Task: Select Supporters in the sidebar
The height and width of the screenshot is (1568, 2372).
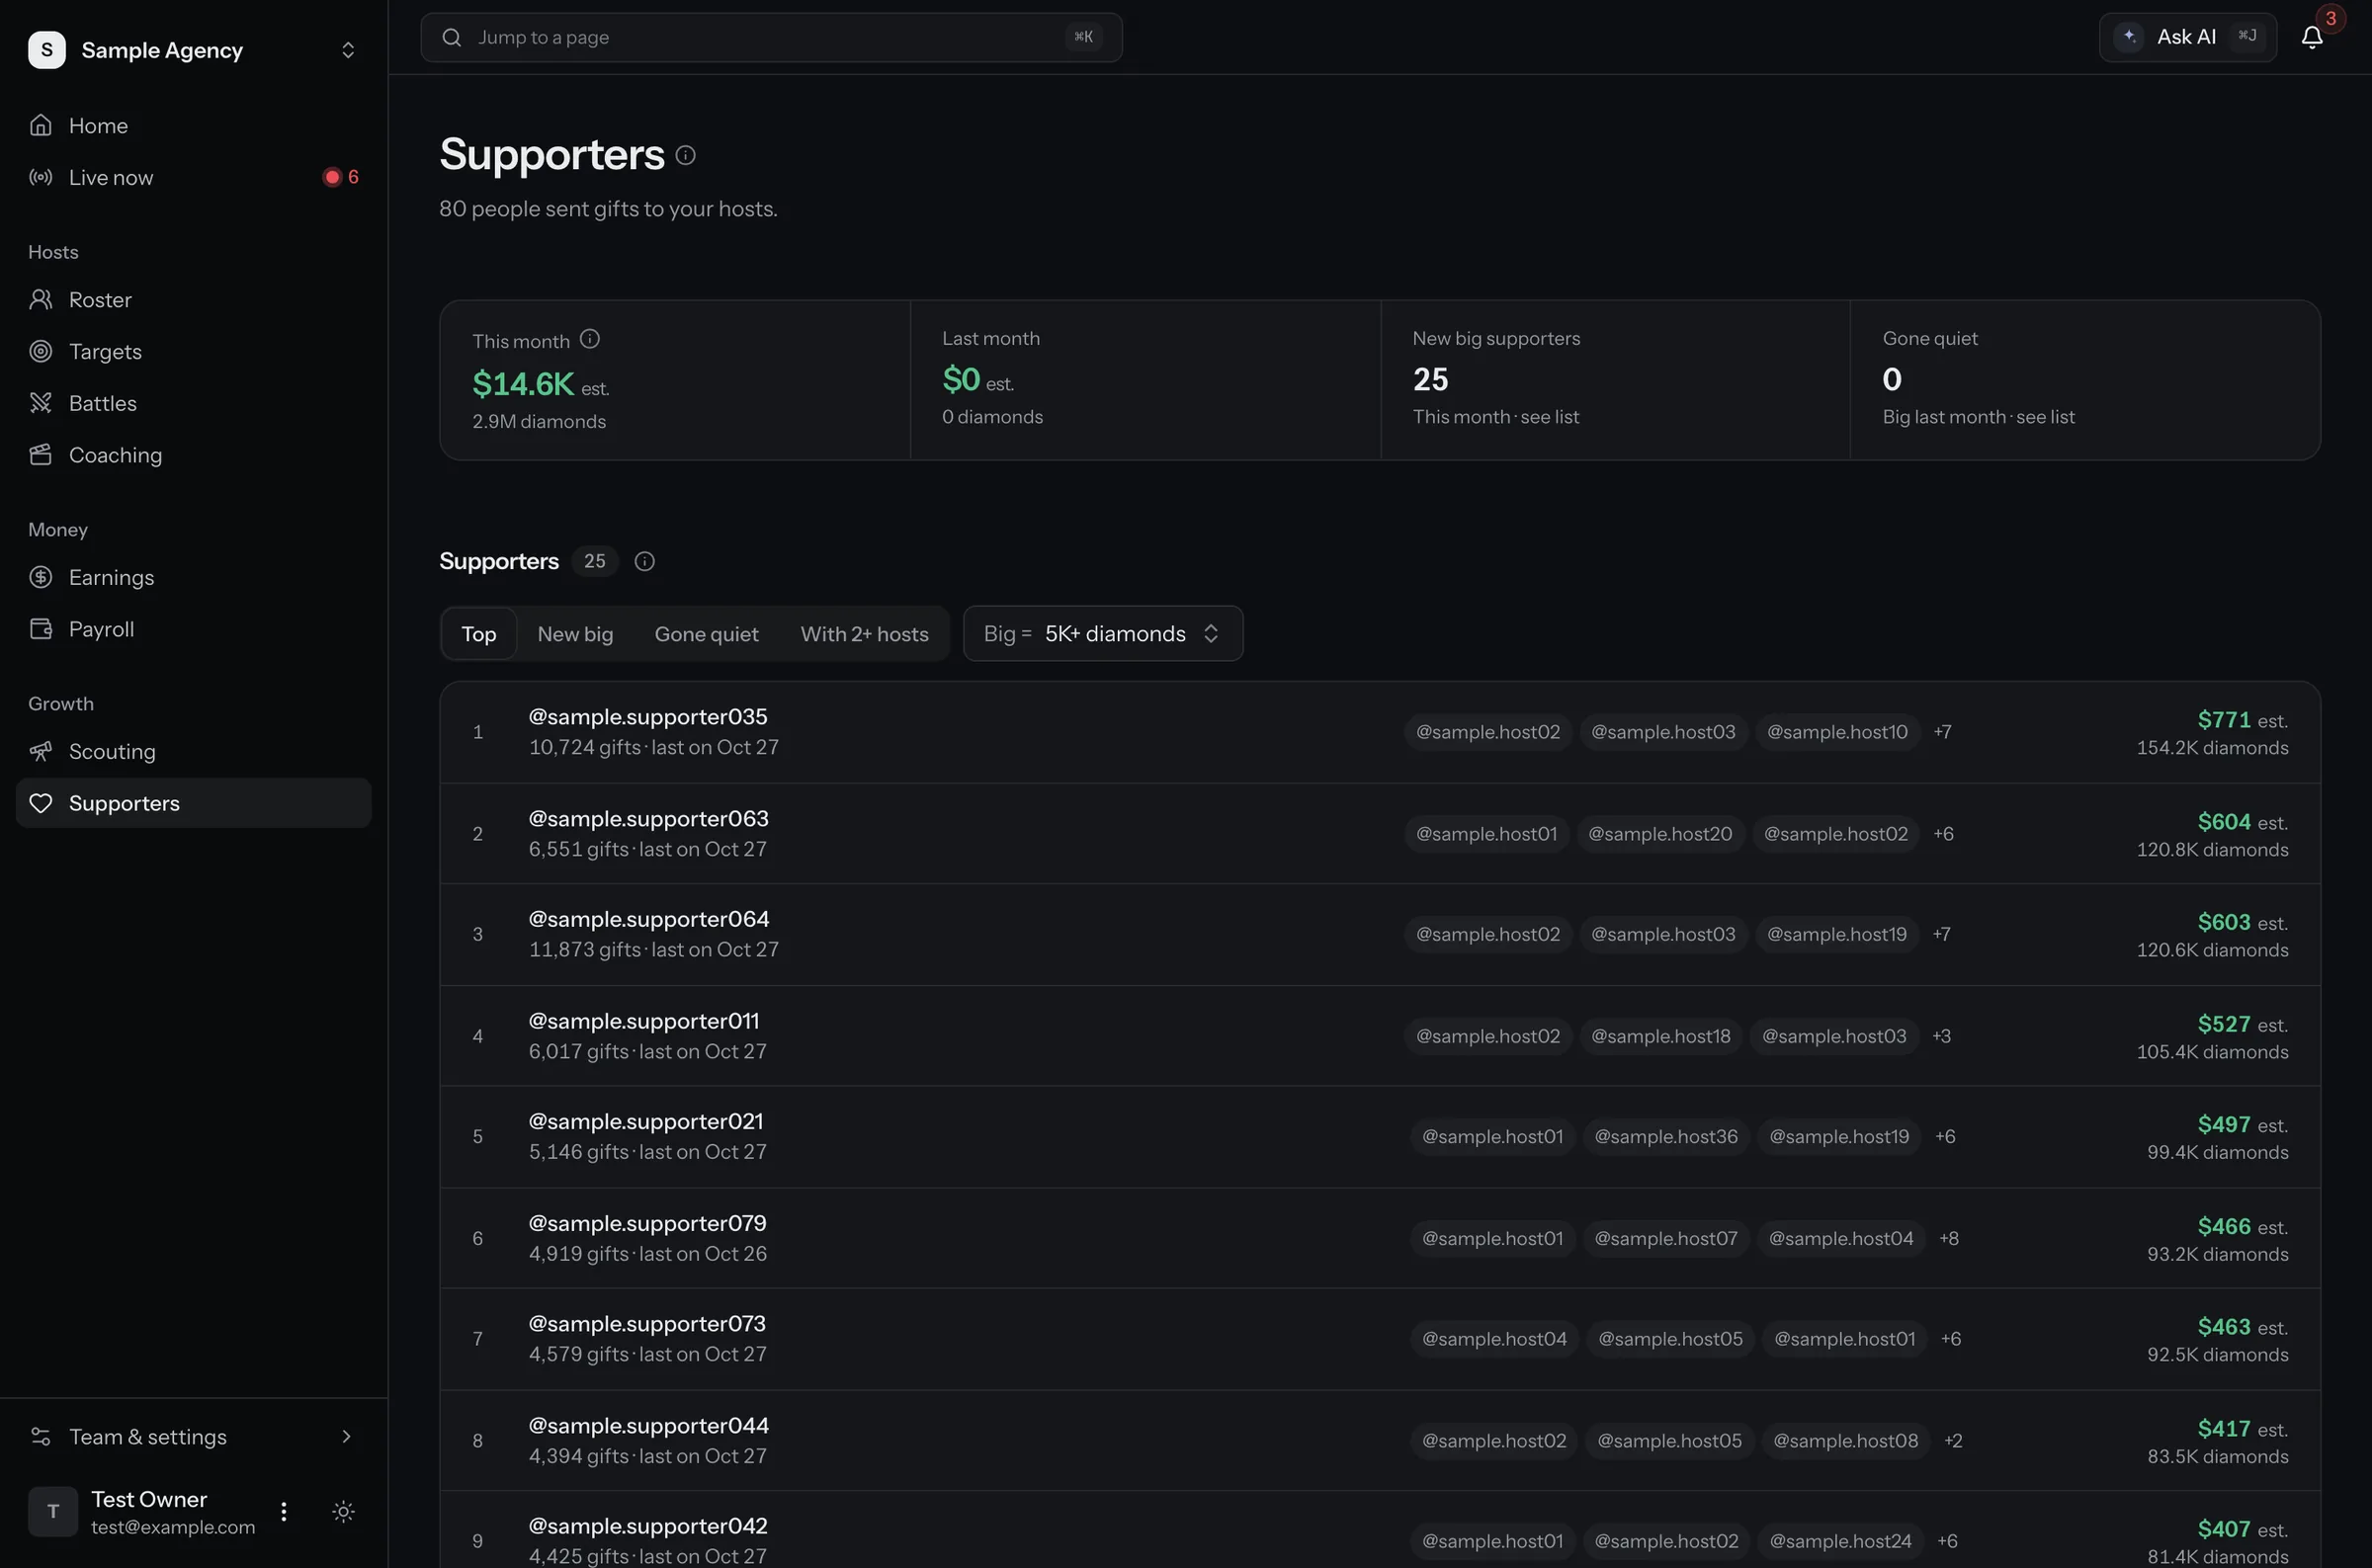Action: (x=193, y=803)
